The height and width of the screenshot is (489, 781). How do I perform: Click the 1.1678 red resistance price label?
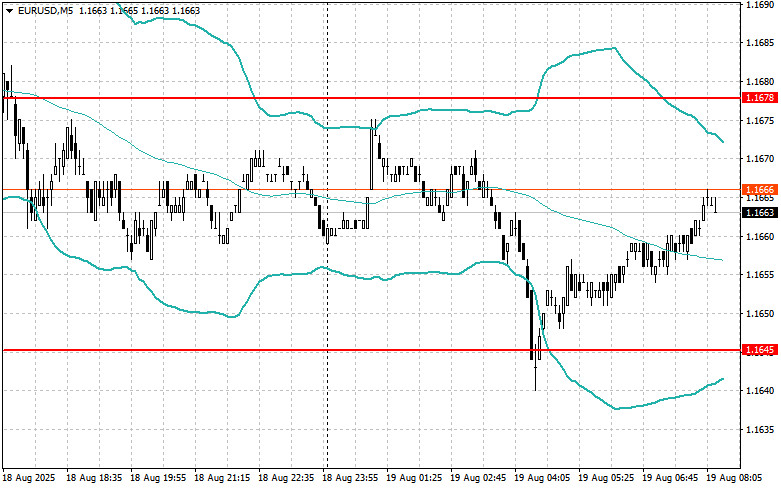point(760,98)
